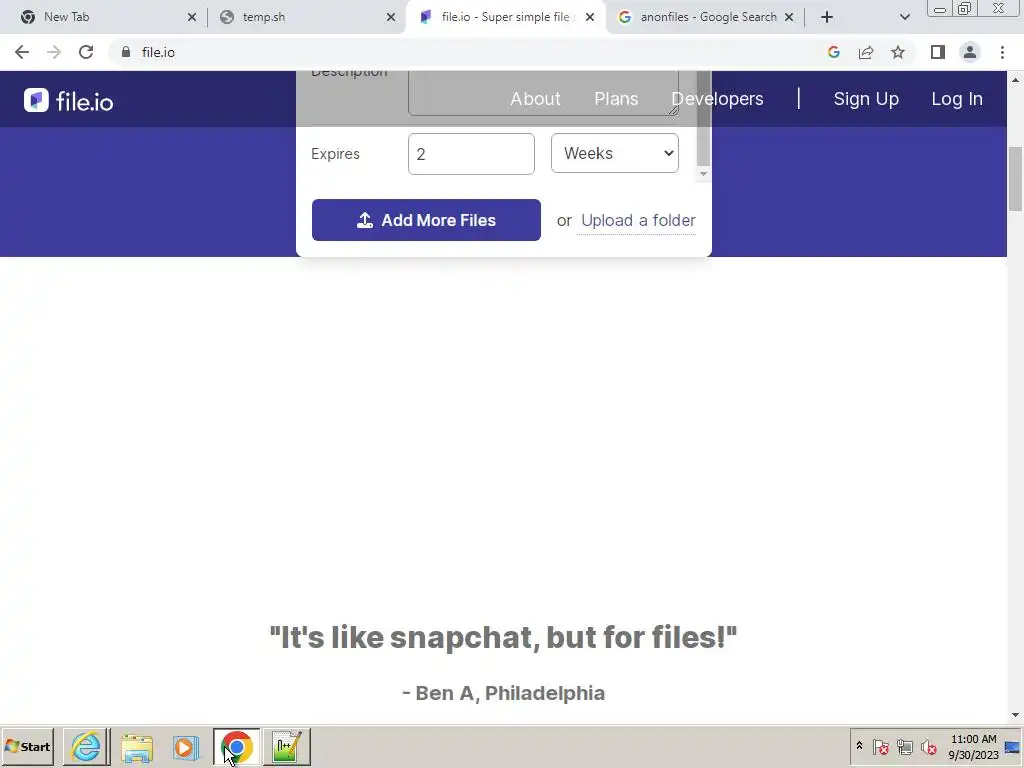Click the share page icon

(866, 52)
